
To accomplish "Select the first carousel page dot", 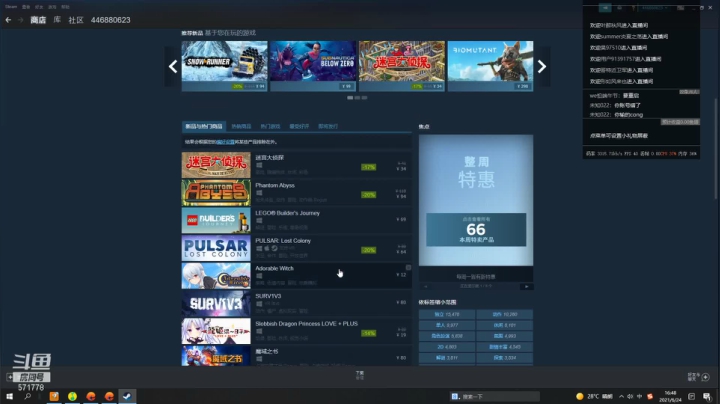I will pos(350,98).
